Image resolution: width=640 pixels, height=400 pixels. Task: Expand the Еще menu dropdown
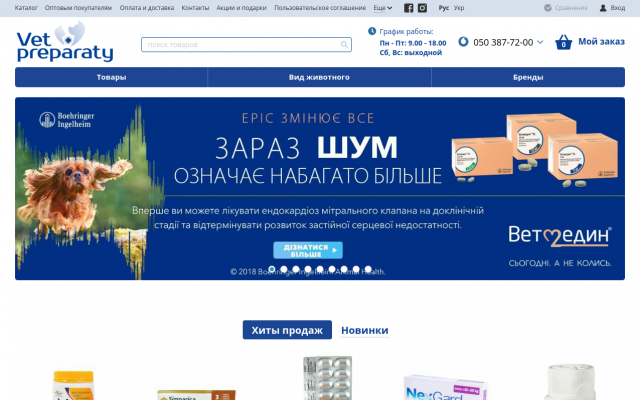pyautogui.click(x=382, y=8)
